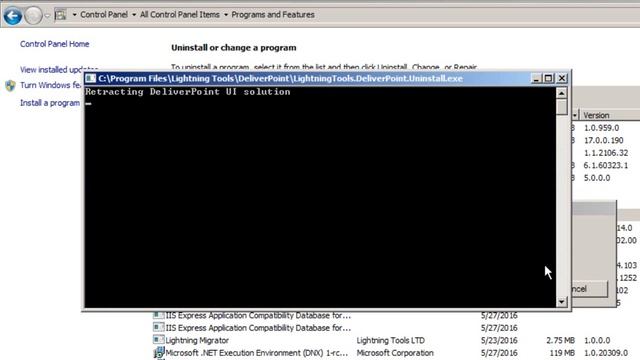The width and height of the screenshot is (640, 360).
Task: Click version 1.0.20309.0 cell
Action: 606,353
